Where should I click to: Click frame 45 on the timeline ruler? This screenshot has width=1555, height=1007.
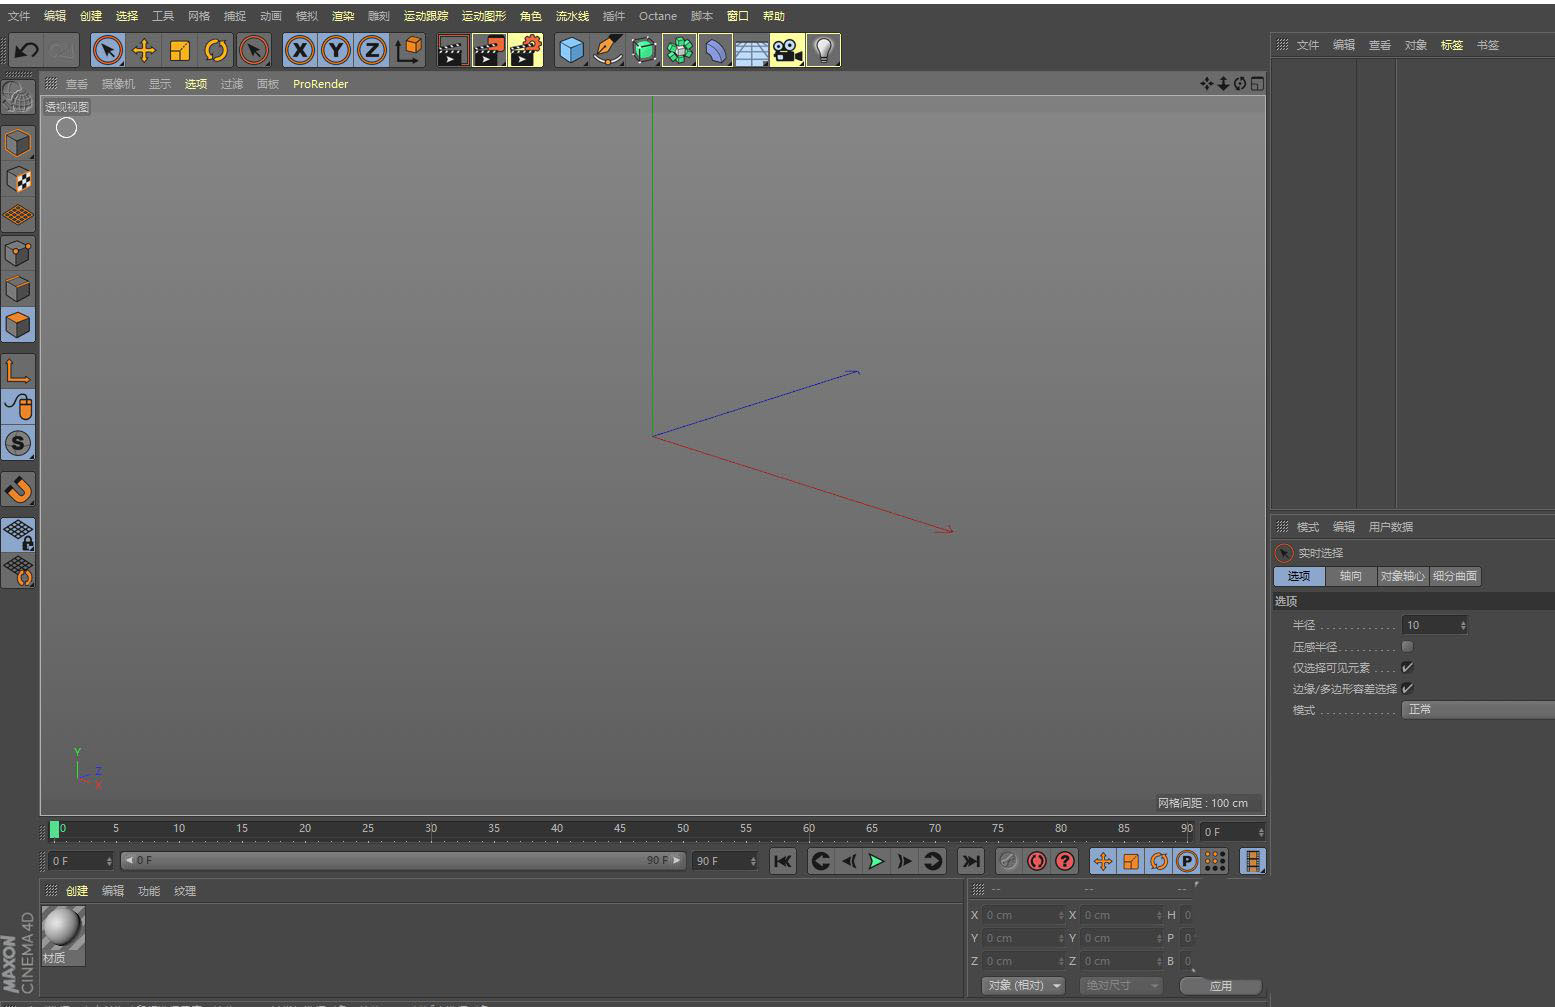point(620,828)
